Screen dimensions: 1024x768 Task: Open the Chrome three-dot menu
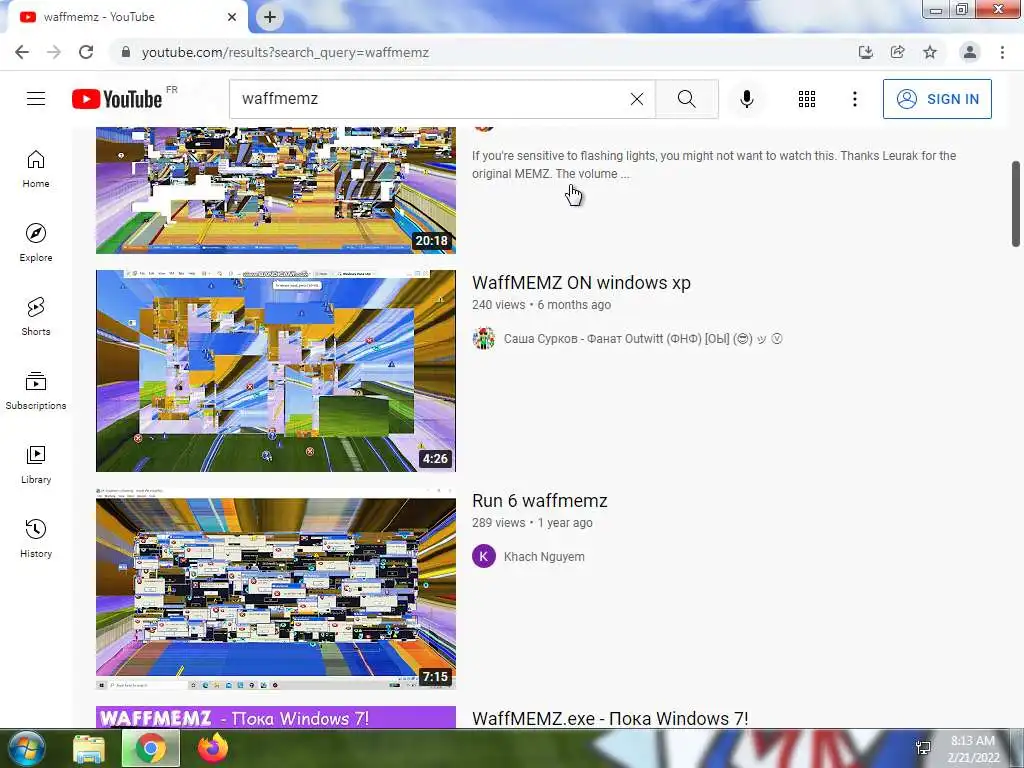pos(1002,52)
